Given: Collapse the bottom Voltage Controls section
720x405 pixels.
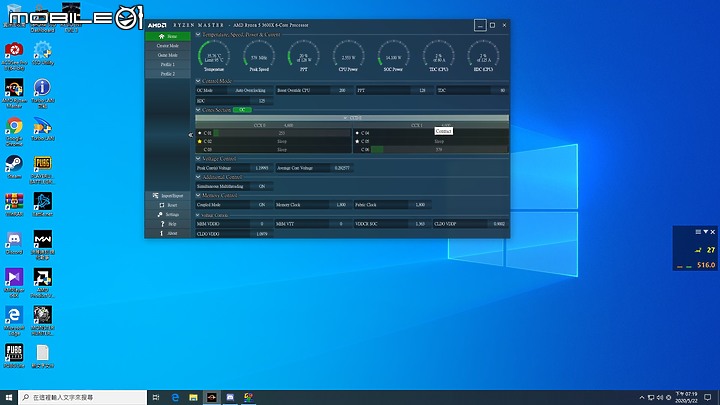Looking at the screenshot, I should coord(198,215).
